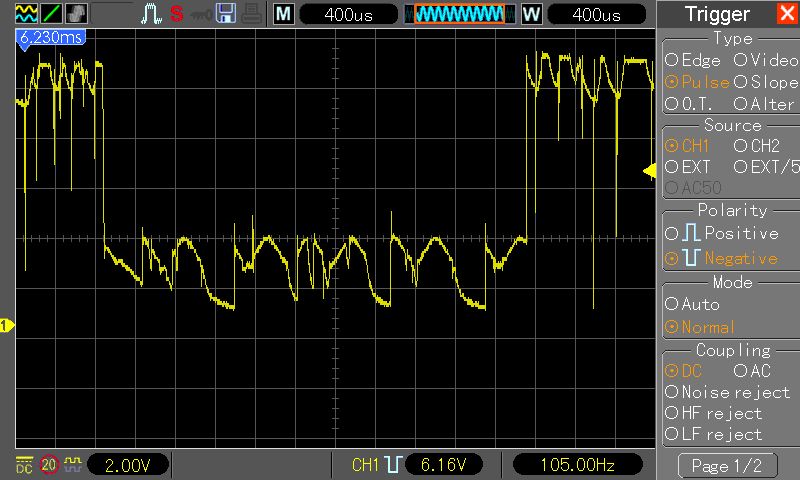The height and width of the screenshot is (480, 800).
Task: Click the floppy disk save icon
Action: (226, 14)
